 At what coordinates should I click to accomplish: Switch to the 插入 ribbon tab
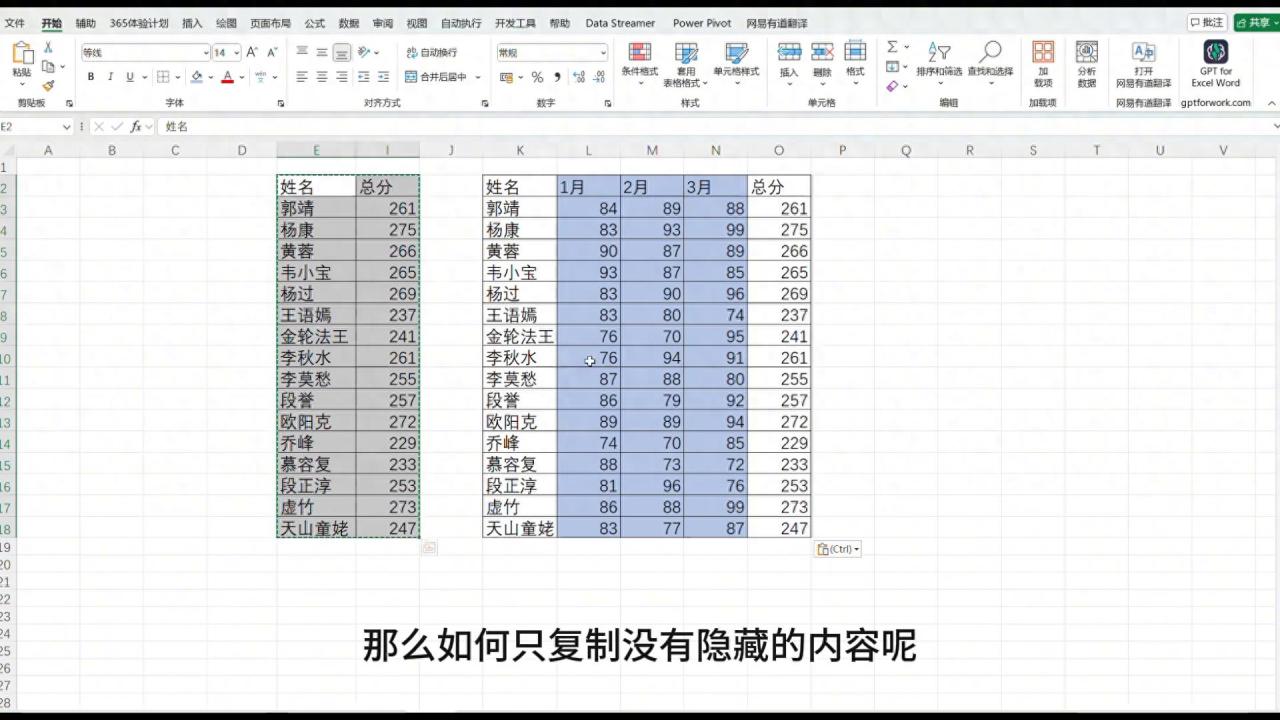click(x=192, y=23)
